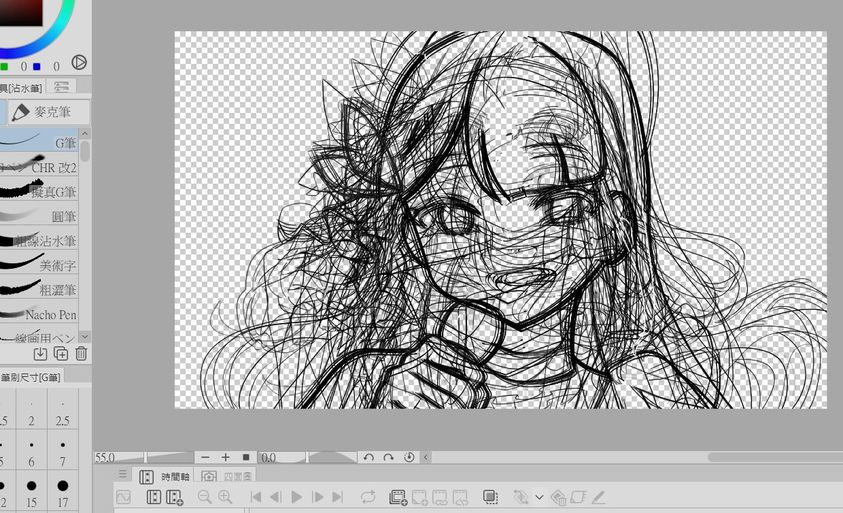The image size is (843, 513).
Task: Click the graph editor icon in timeline
Action: click(x=123, y=497)
